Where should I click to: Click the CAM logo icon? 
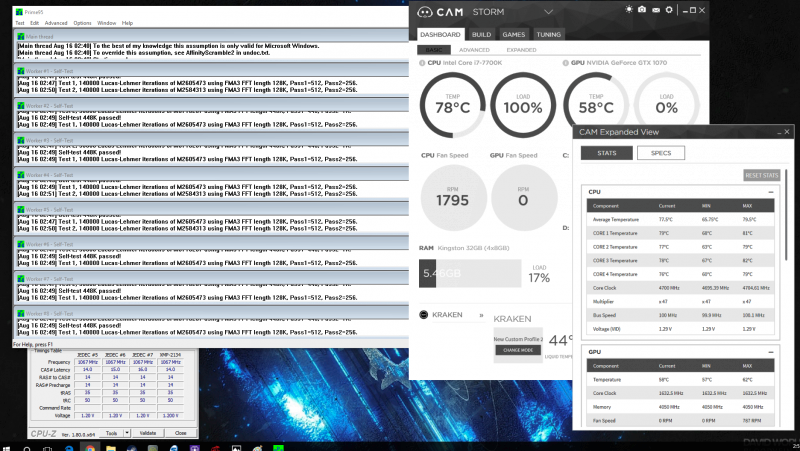point(424,12)
